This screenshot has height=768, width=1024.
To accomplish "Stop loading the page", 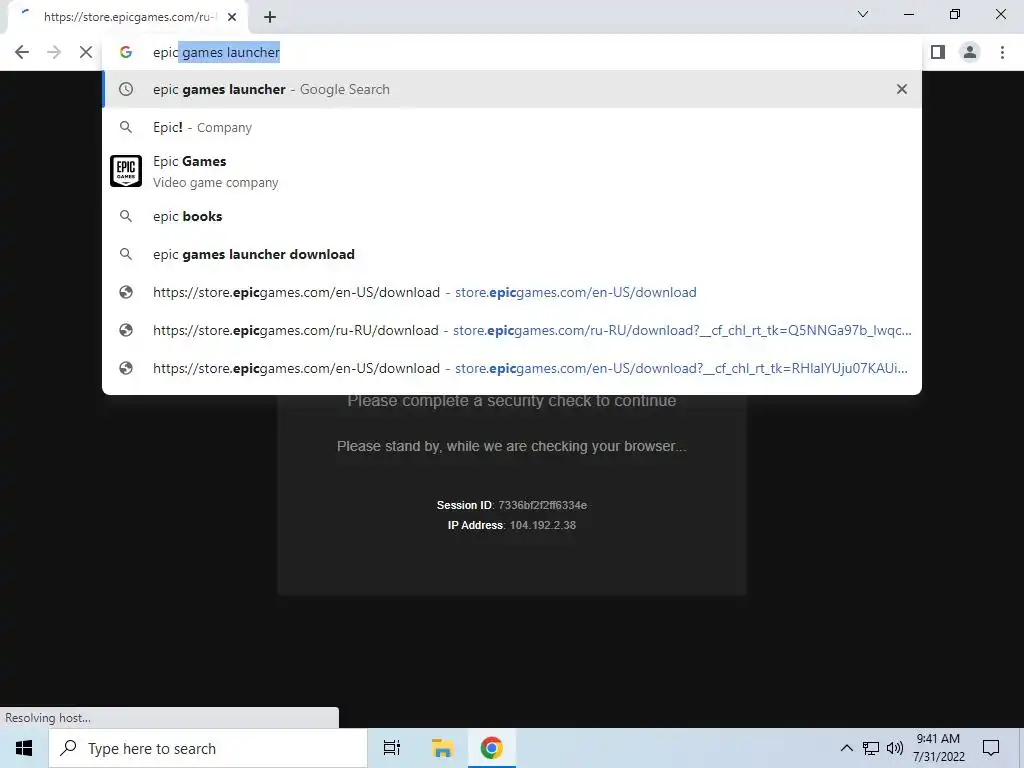I will [x=86, y=52].
